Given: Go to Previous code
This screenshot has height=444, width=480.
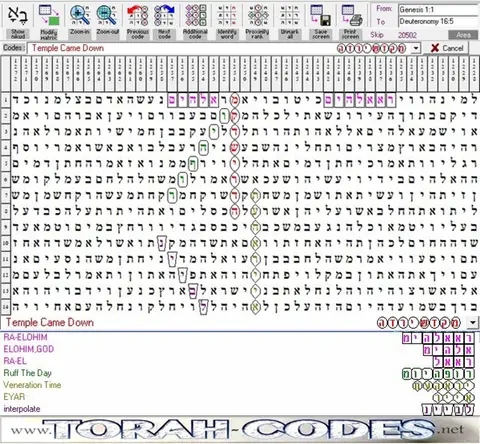Looking at the screenshot, I should tap(138, 22).
